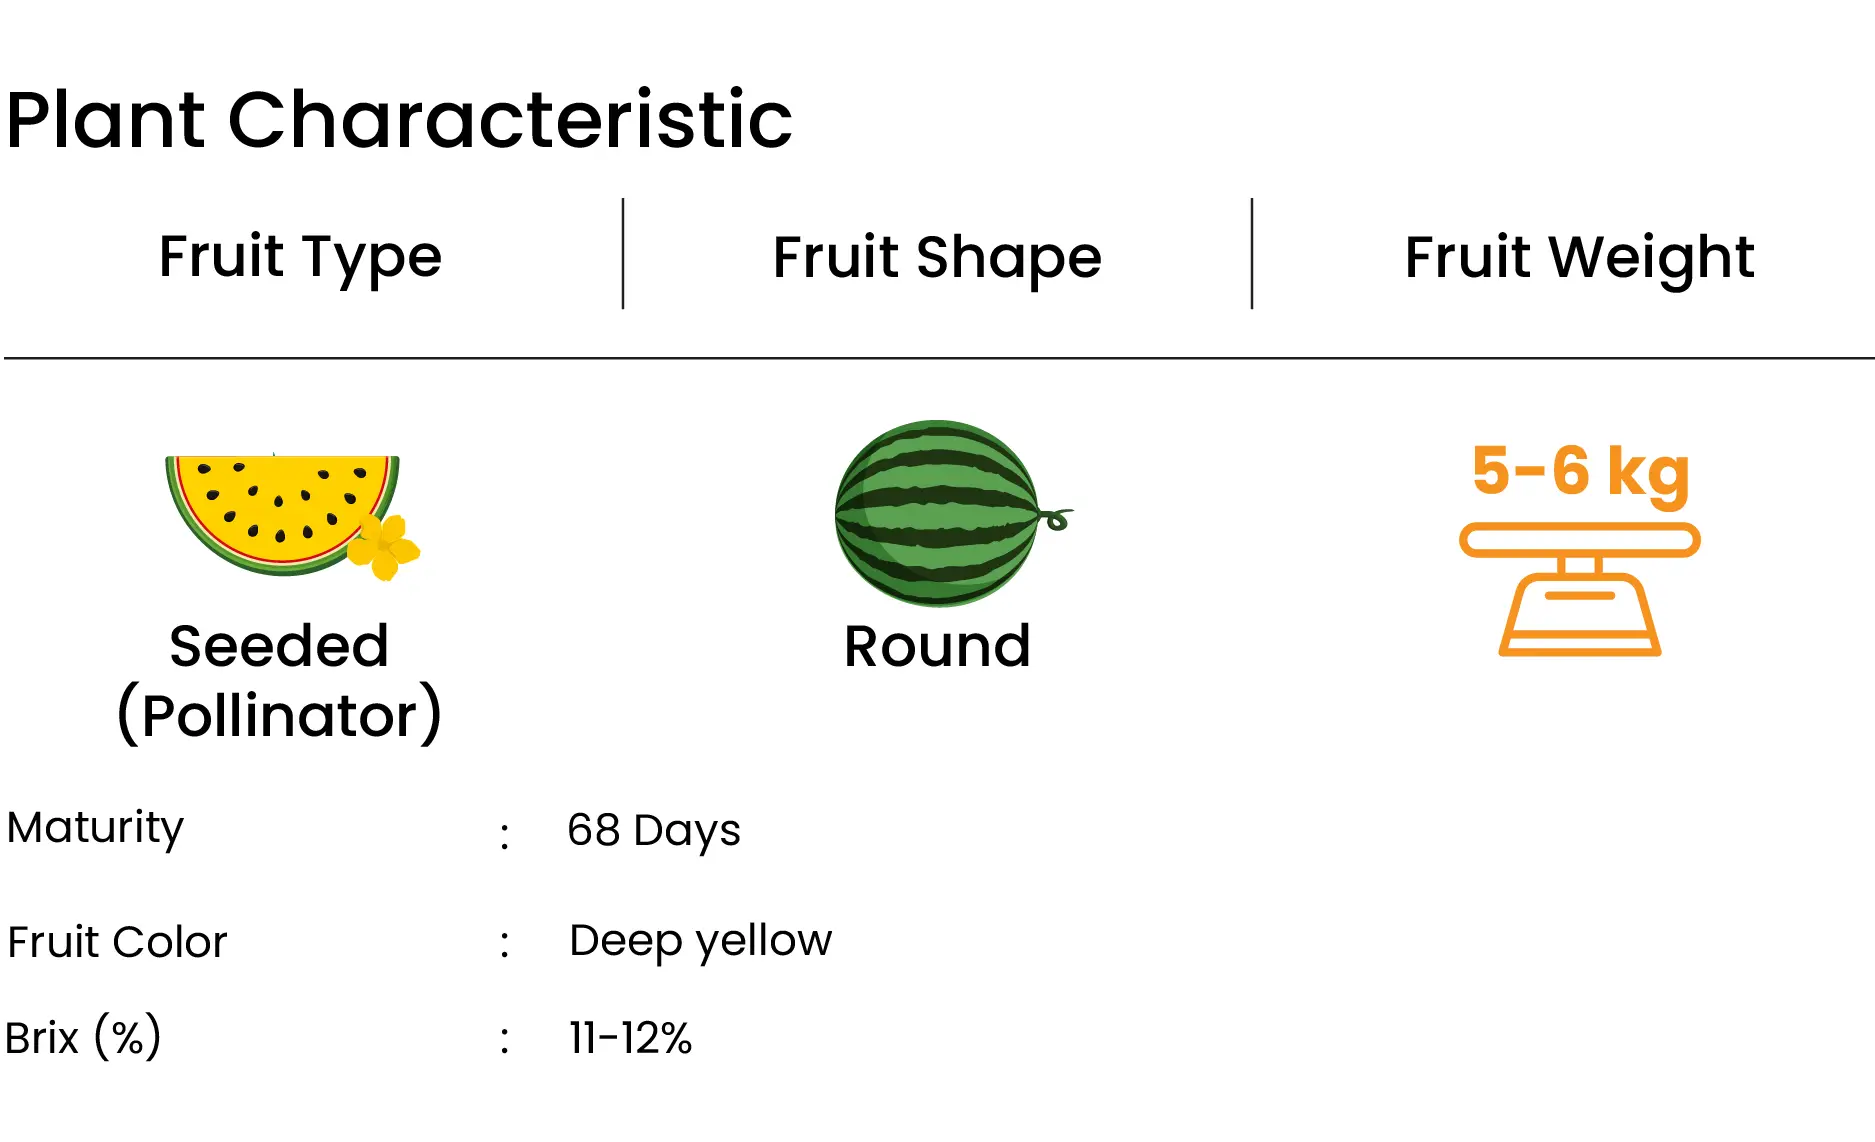Select the Fruit Weight column header
Screen dimensions: 1875x1142
click(1579, 257)
